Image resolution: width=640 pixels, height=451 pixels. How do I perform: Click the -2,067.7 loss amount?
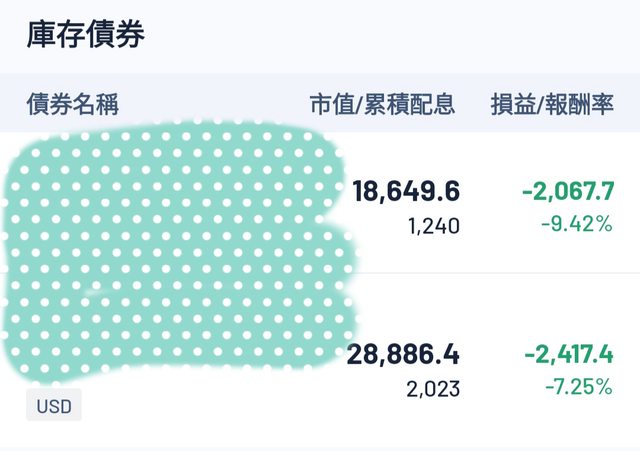pos(566,191)
